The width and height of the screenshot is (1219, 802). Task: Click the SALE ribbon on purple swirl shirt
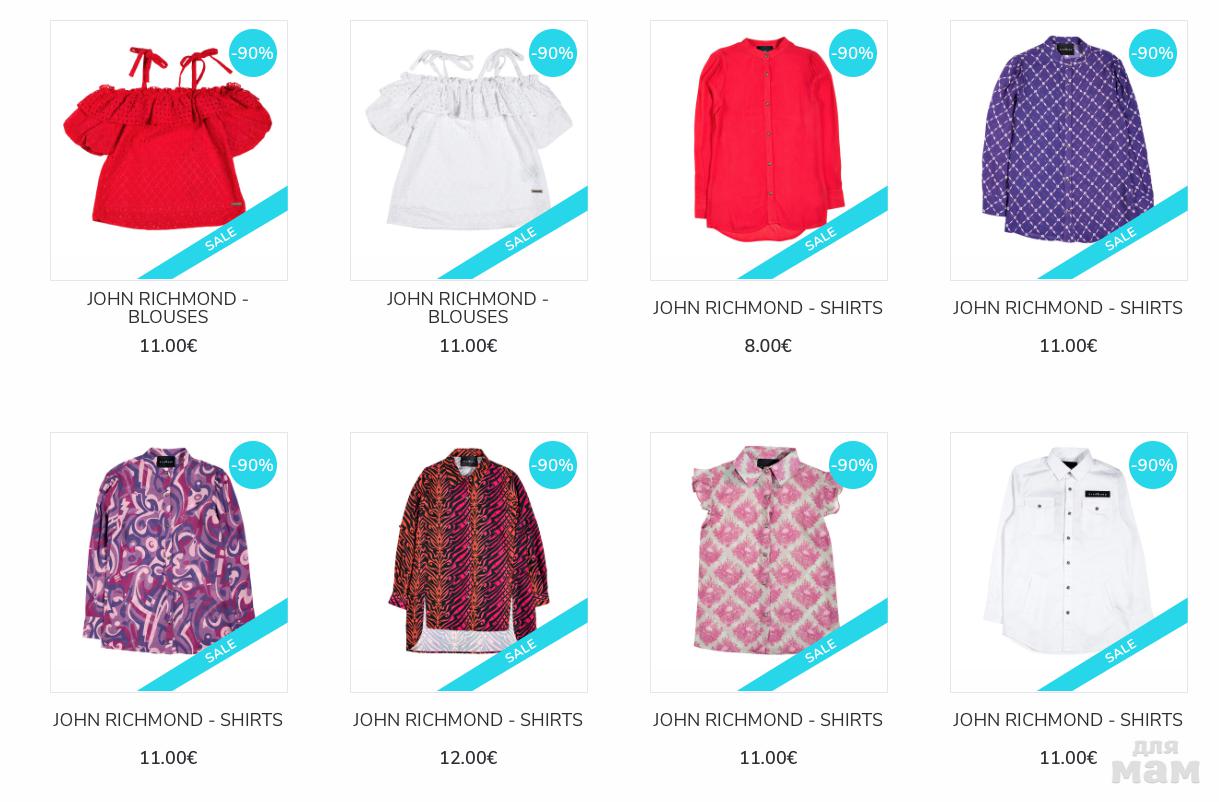pyautogui.click(x=220, y=650)
